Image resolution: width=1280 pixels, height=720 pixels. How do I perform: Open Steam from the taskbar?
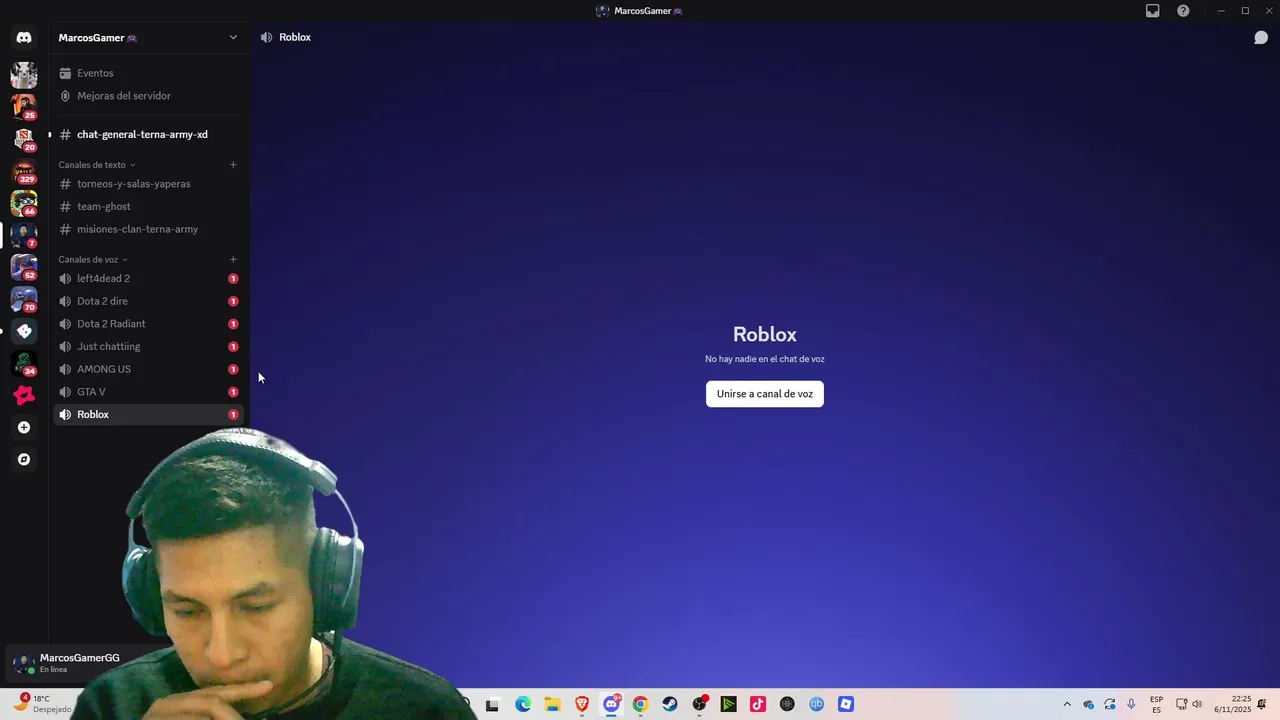click(670, 705)
